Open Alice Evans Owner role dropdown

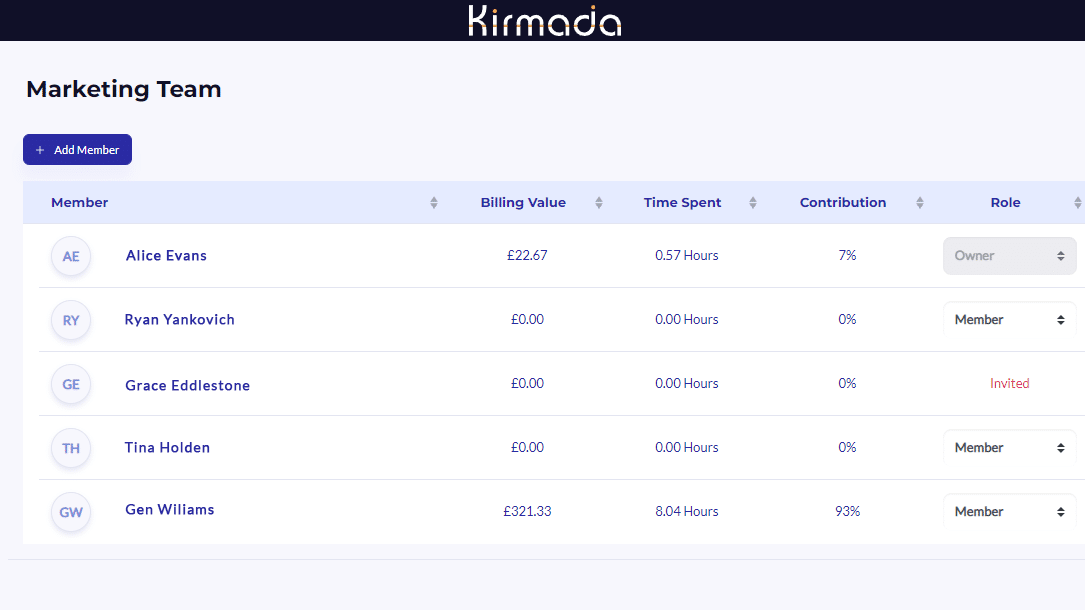[1010, 256]
